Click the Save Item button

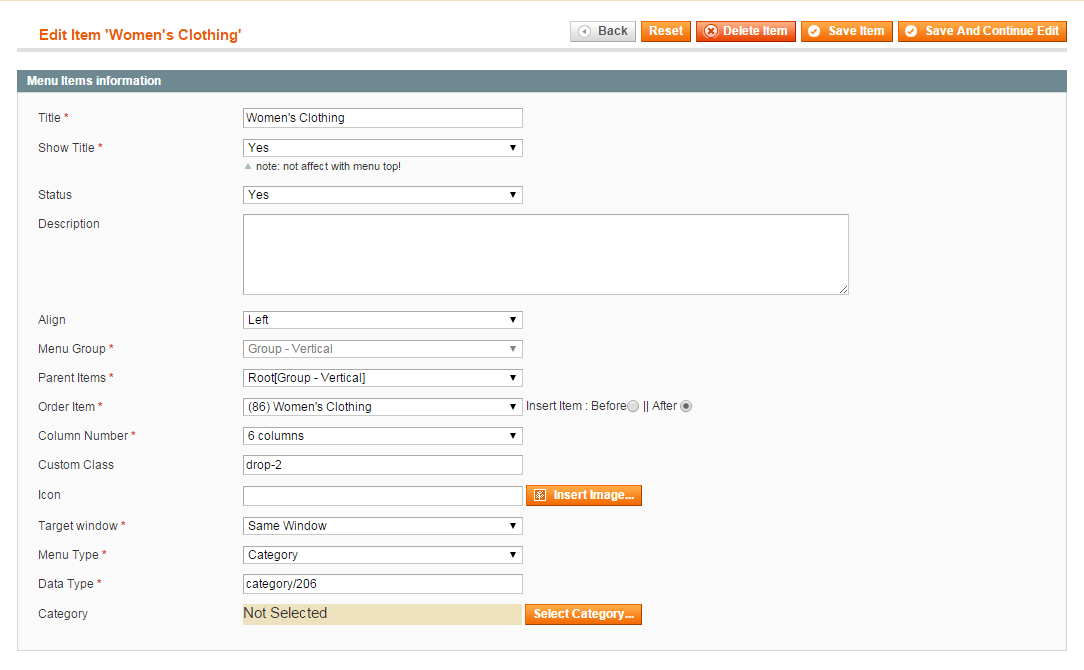coord(847,31)
